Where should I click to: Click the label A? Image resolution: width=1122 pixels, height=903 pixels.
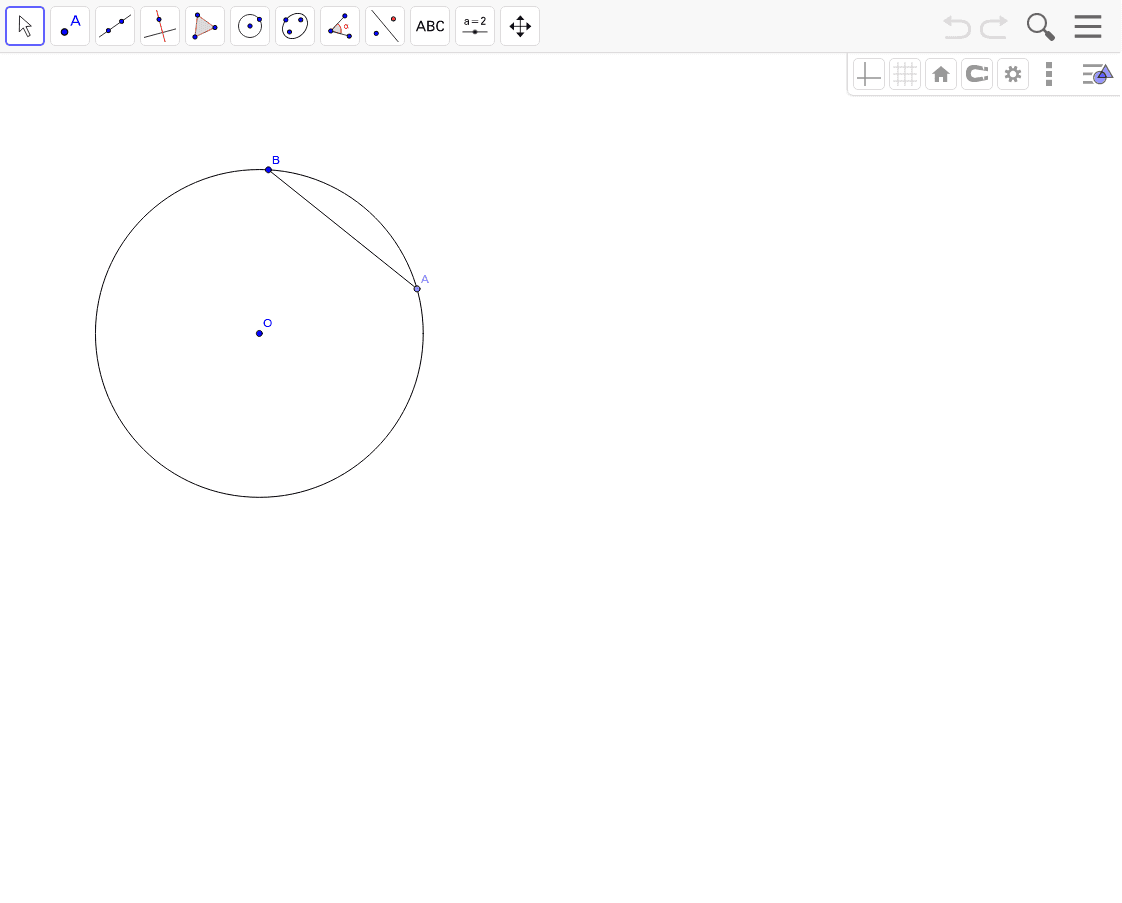click(x=425, y=279)
